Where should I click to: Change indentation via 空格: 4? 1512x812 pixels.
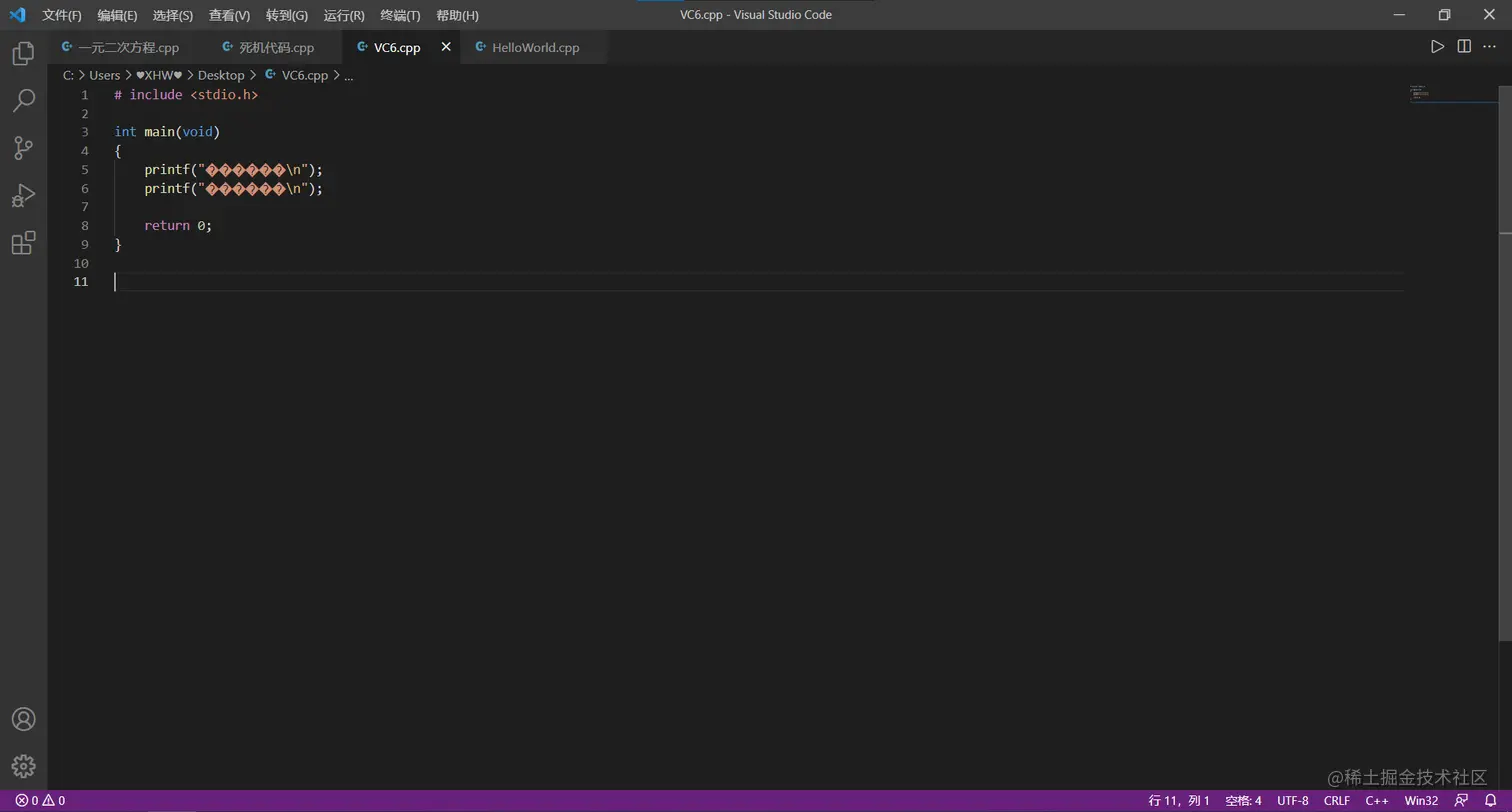point(1243,800)
